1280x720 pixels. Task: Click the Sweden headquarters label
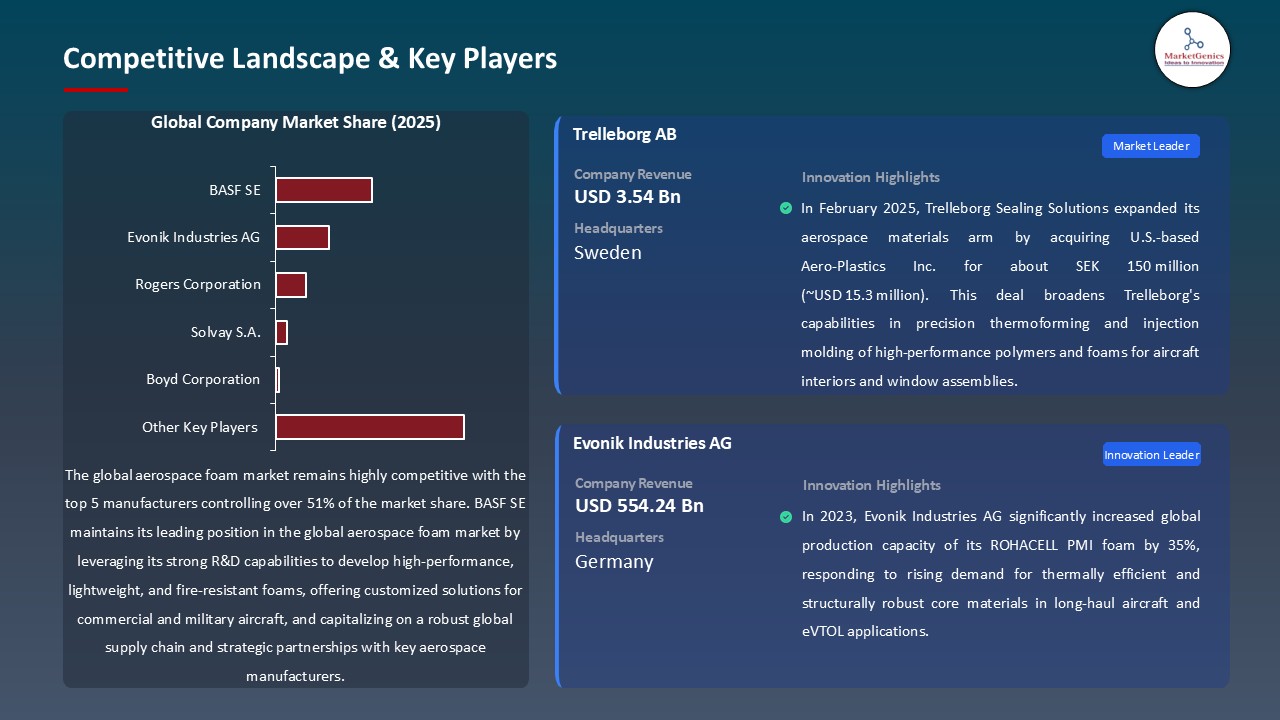pos(607,252)
